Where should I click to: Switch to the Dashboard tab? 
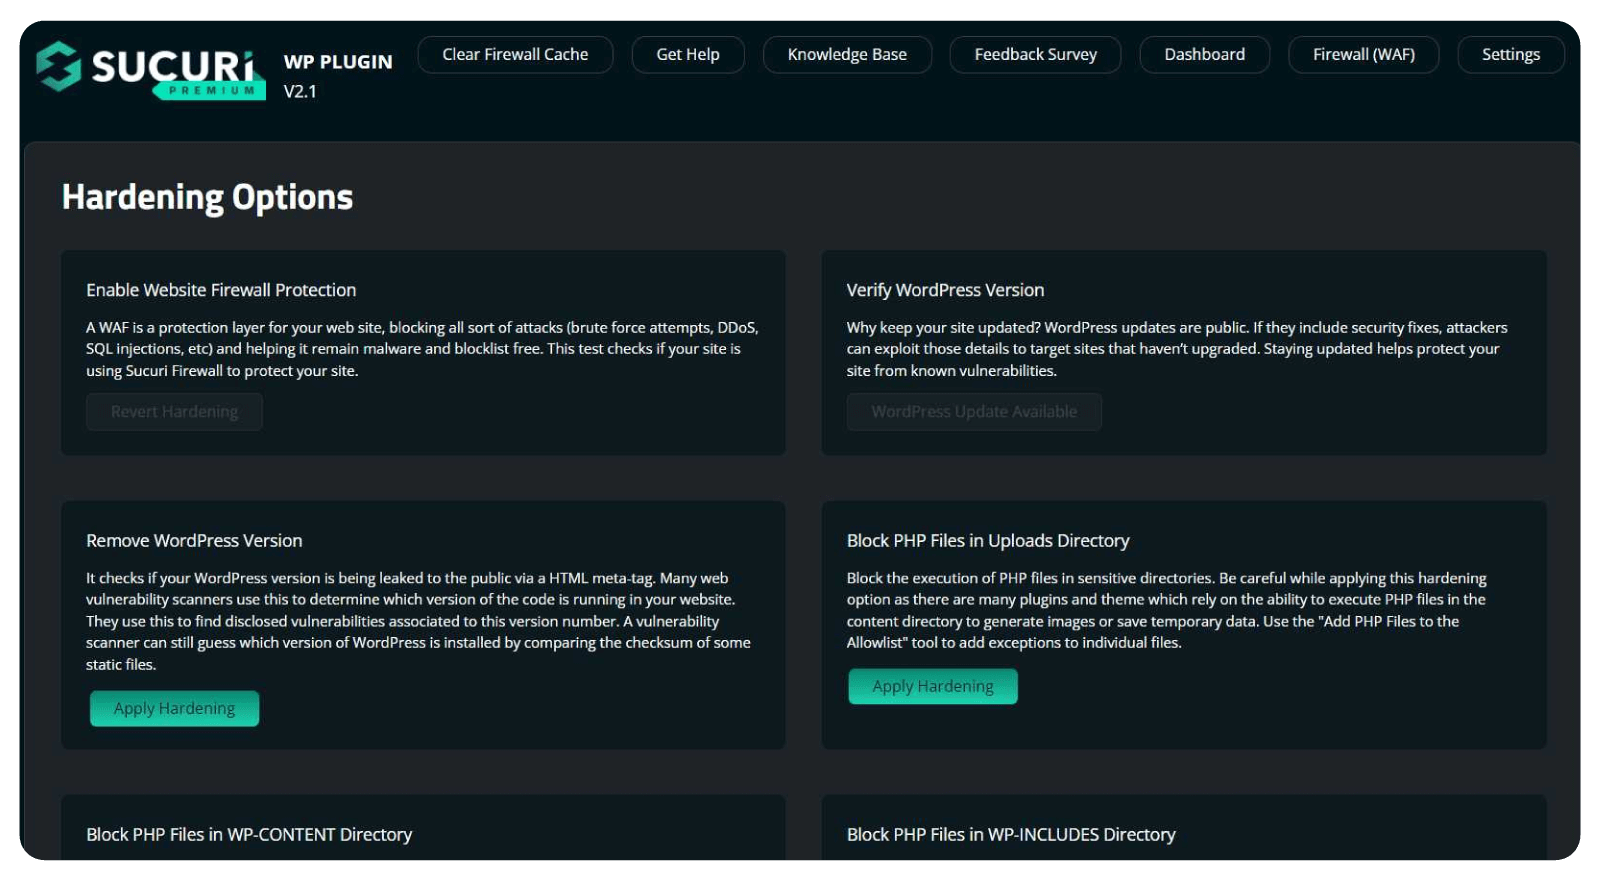pyautogui.click(x=1204, y=55)
